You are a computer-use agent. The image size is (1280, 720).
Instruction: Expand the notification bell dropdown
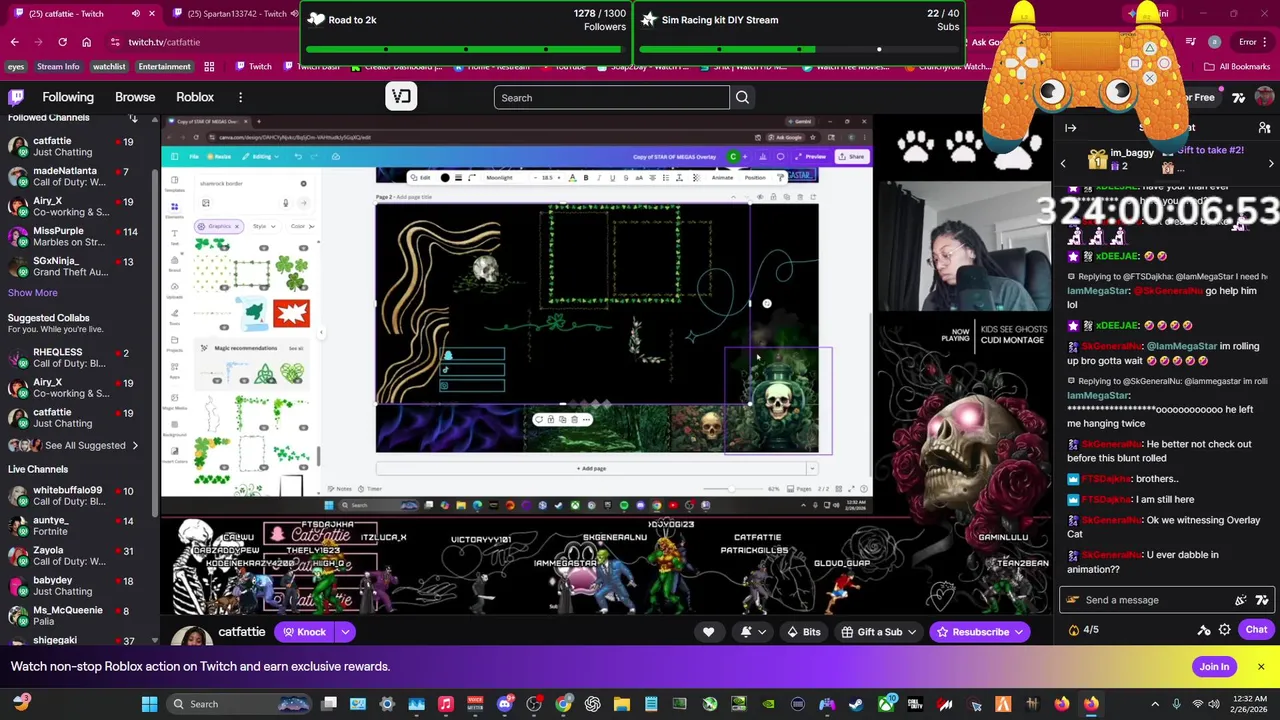[762, 632]
